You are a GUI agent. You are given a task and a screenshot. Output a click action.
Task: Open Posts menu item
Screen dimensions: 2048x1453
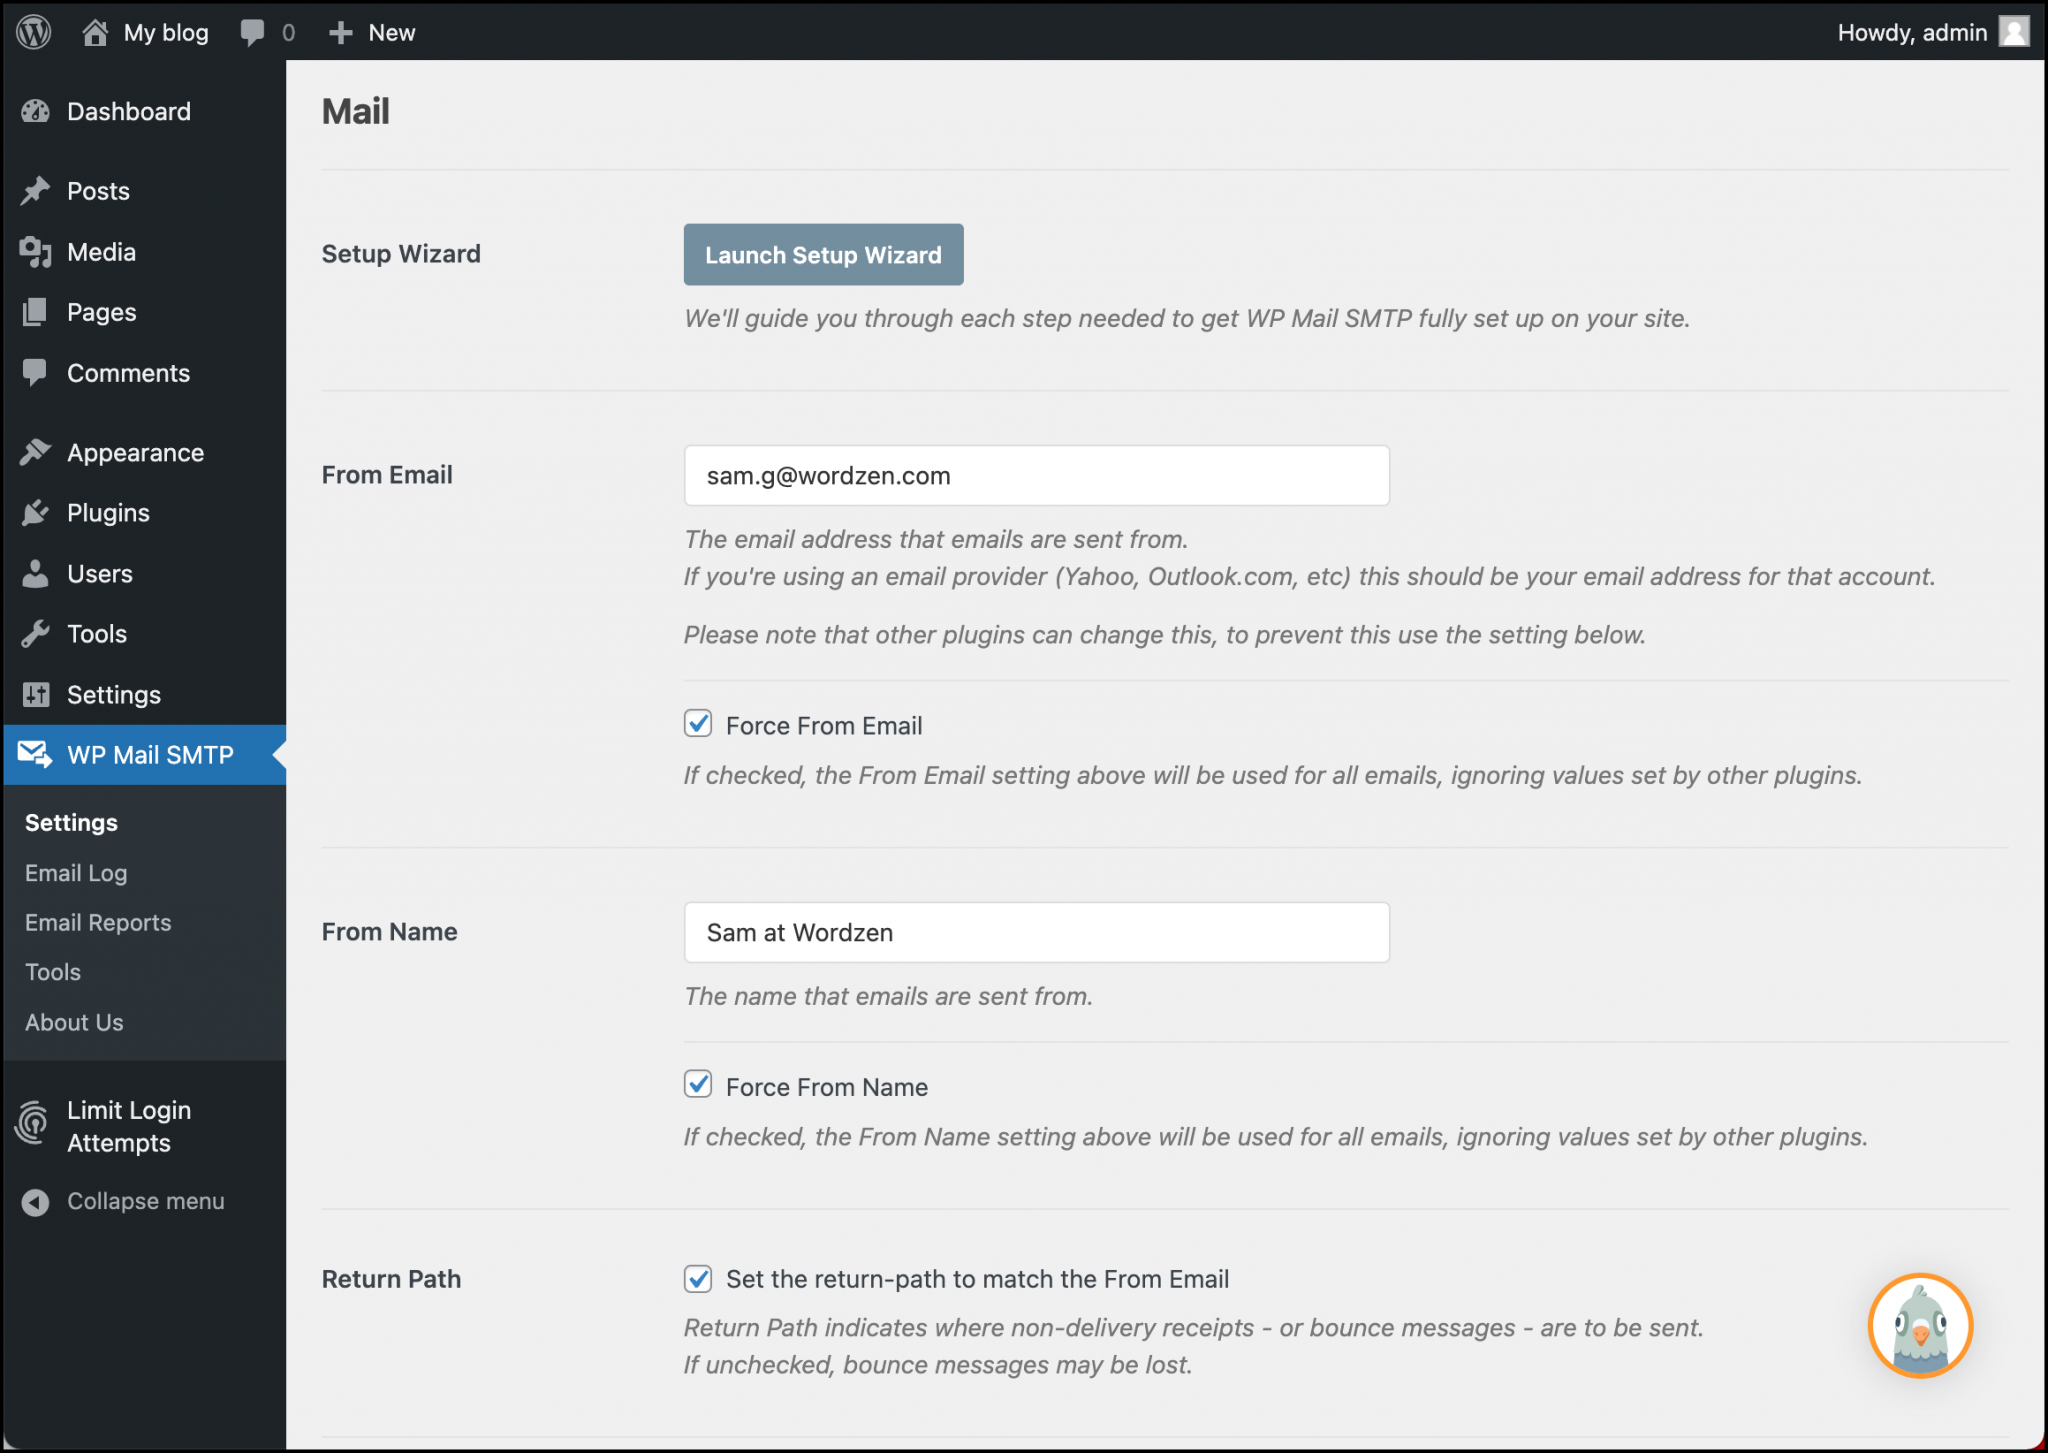click(x=144, y=191)
